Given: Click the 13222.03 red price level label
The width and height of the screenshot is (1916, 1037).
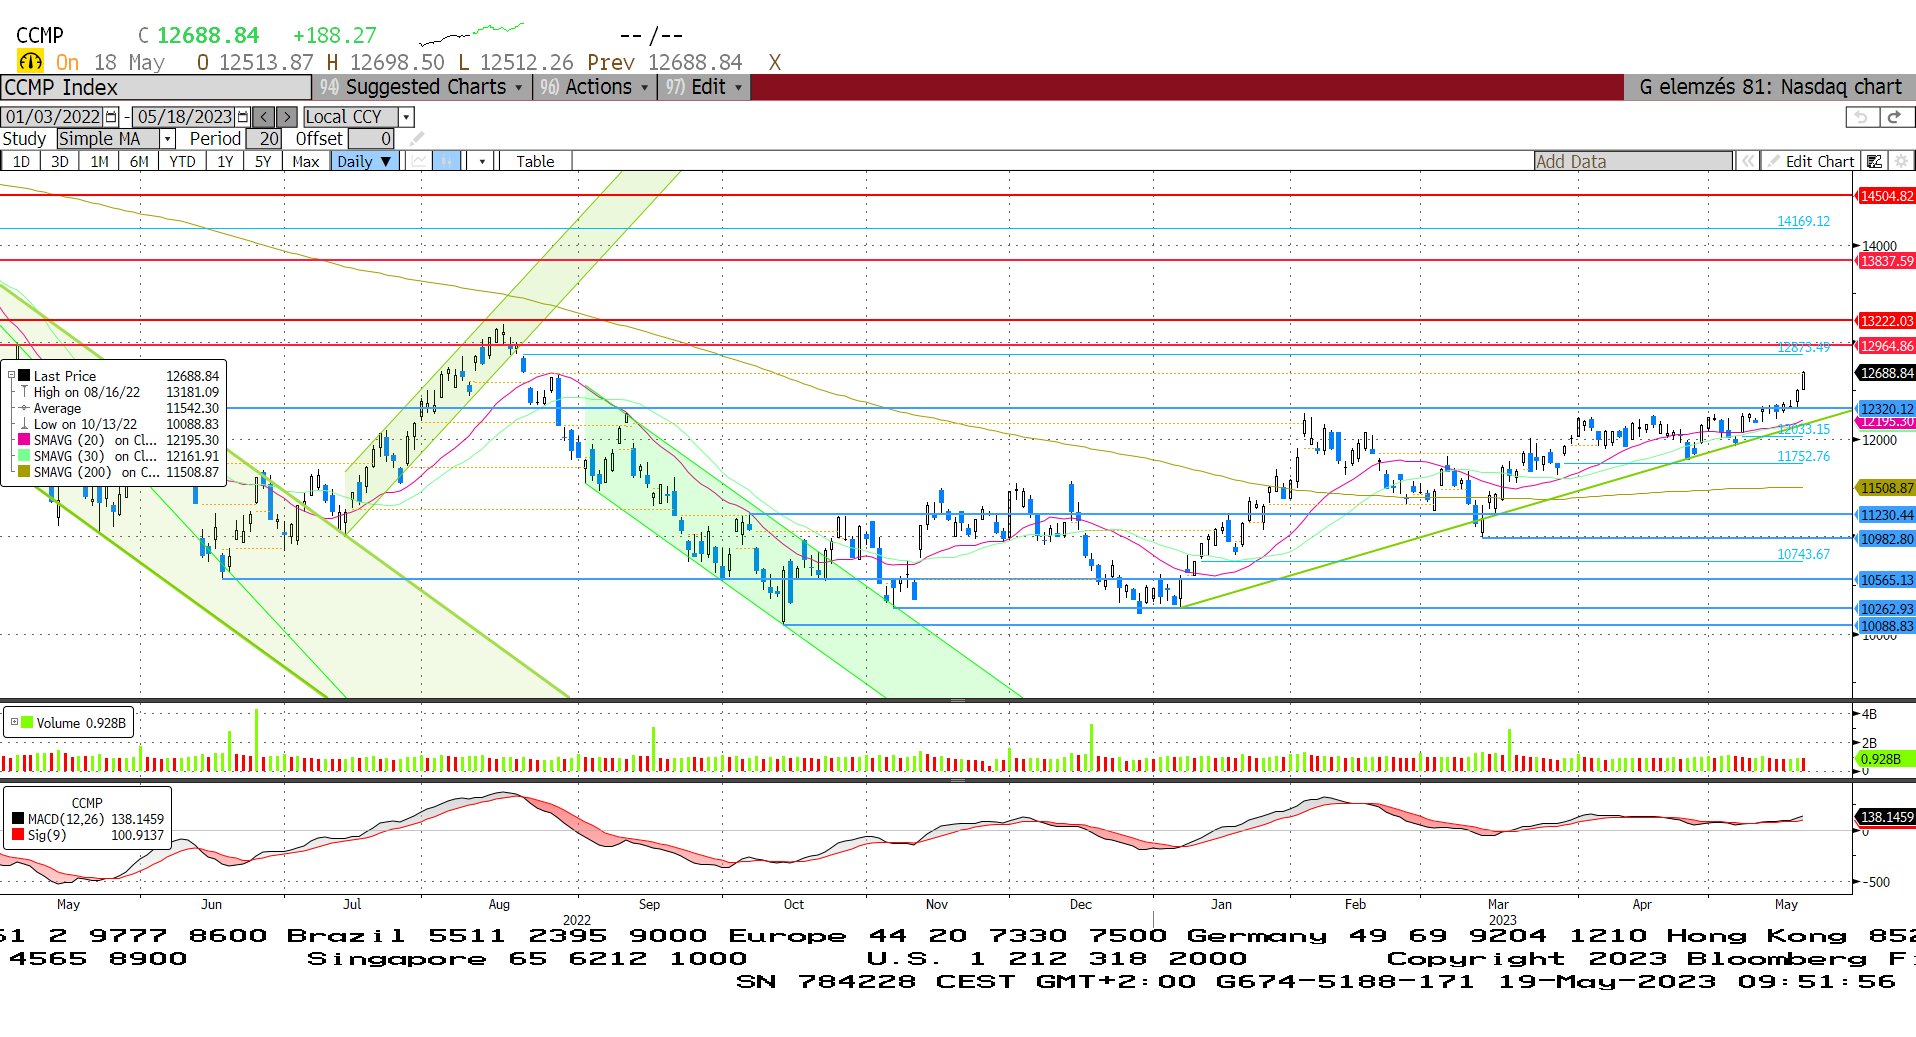Looking at the screenshot, I should point(1885,321).
